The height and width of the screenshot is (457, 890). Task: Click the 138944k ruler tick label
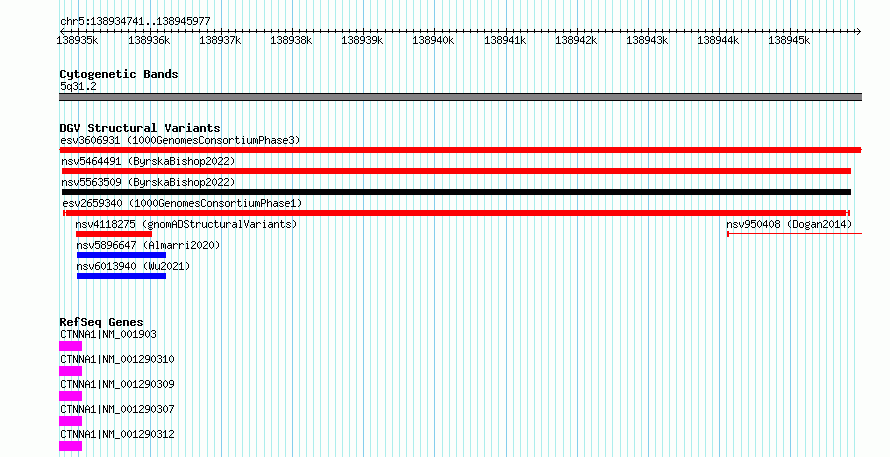click(x=718, y=40)
